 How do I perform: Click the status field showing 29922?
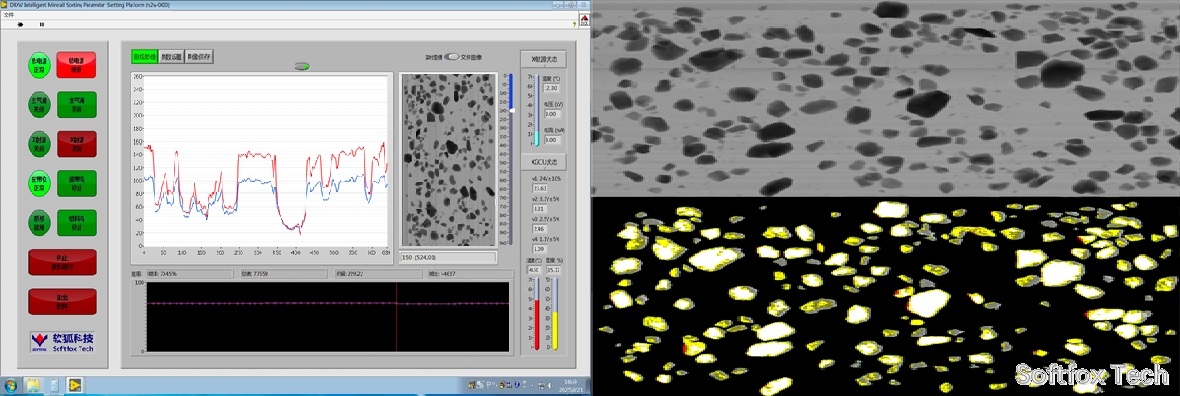(x=378, y=274)
